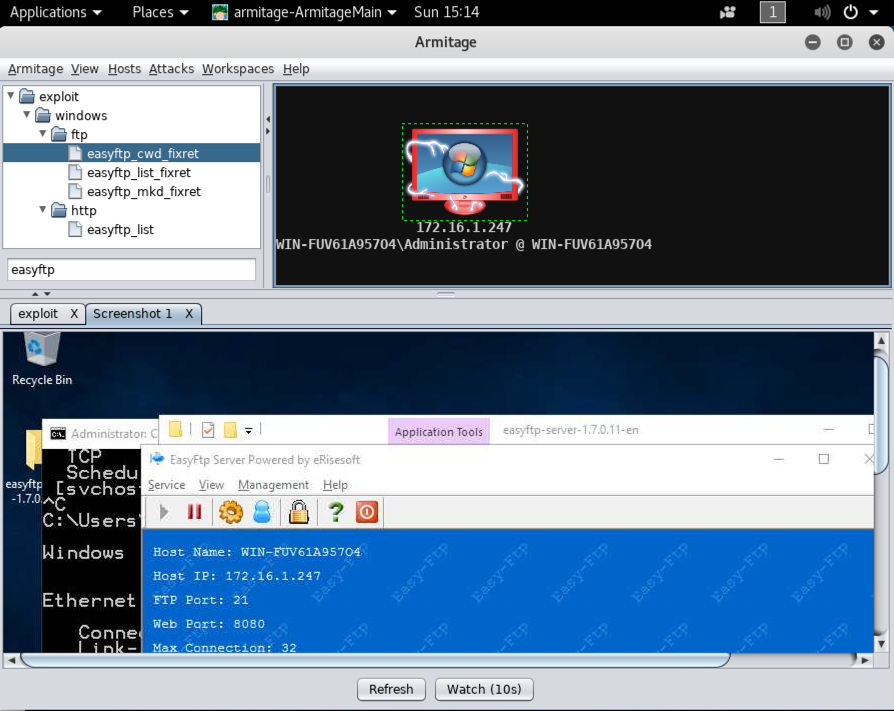Image resolution: width=894 pixels, height=711 pixels.
Task: Click the power icon in top bar
Action: coord(850,12)
